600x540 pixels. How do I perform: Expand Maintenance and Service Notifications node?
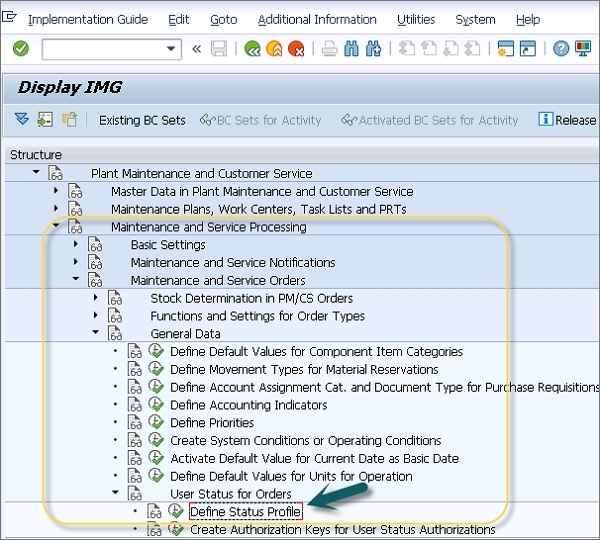(75, 261)
